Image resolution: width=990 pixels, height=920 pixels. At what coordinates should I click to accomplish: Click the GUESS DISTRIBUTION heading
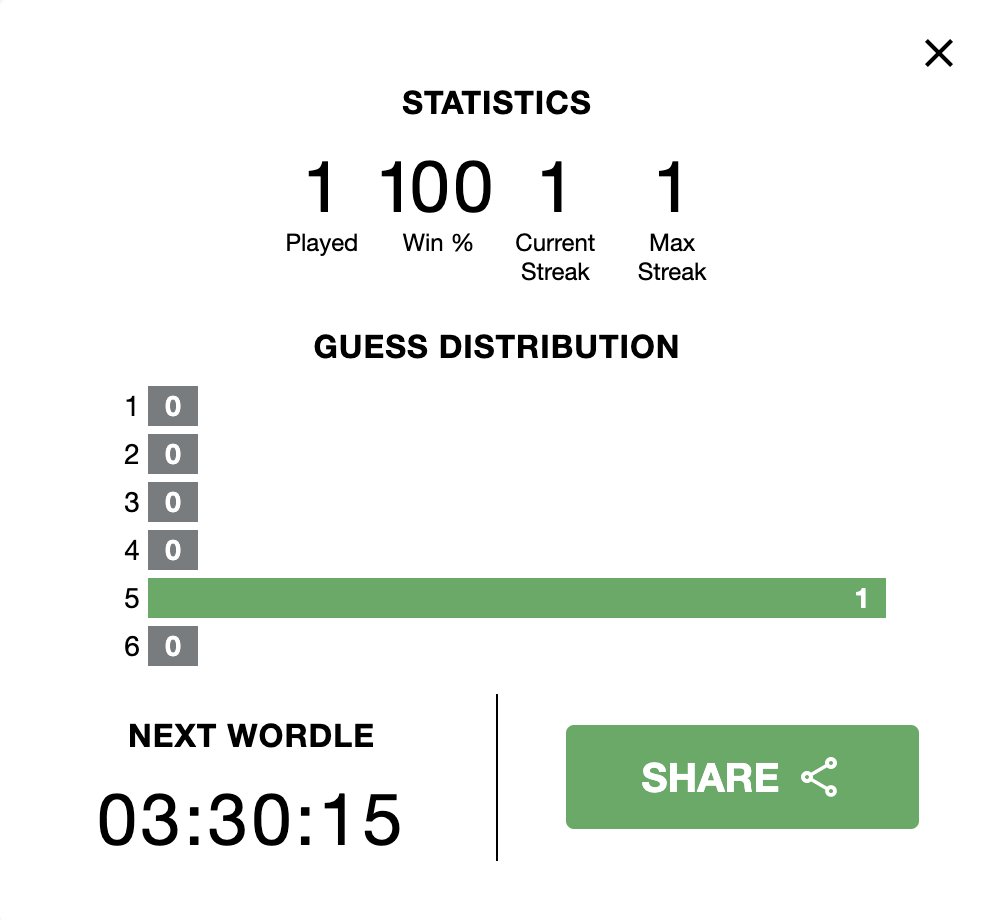[x=496, y=347]
